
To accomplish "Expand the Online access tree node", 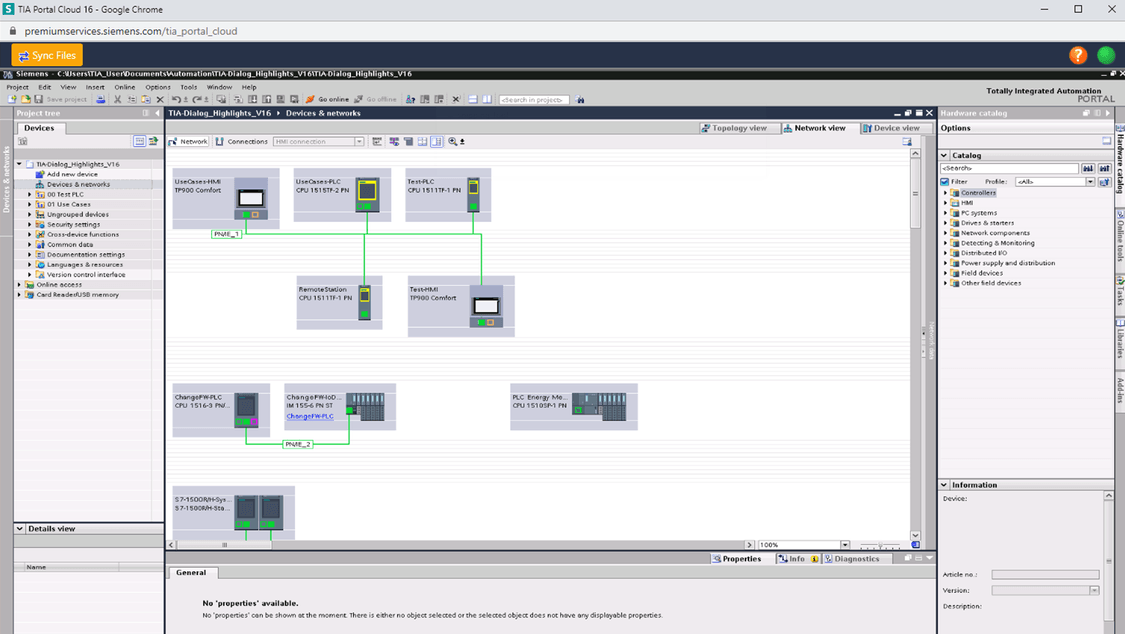I will pos(19,285).
